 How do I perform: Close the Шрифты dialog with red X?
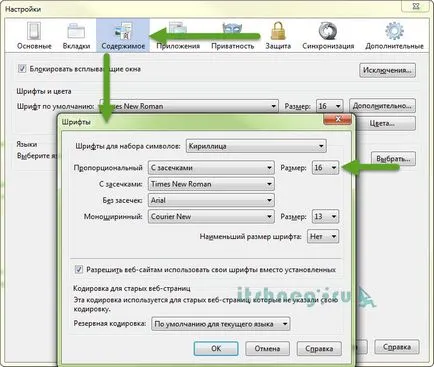338,119
